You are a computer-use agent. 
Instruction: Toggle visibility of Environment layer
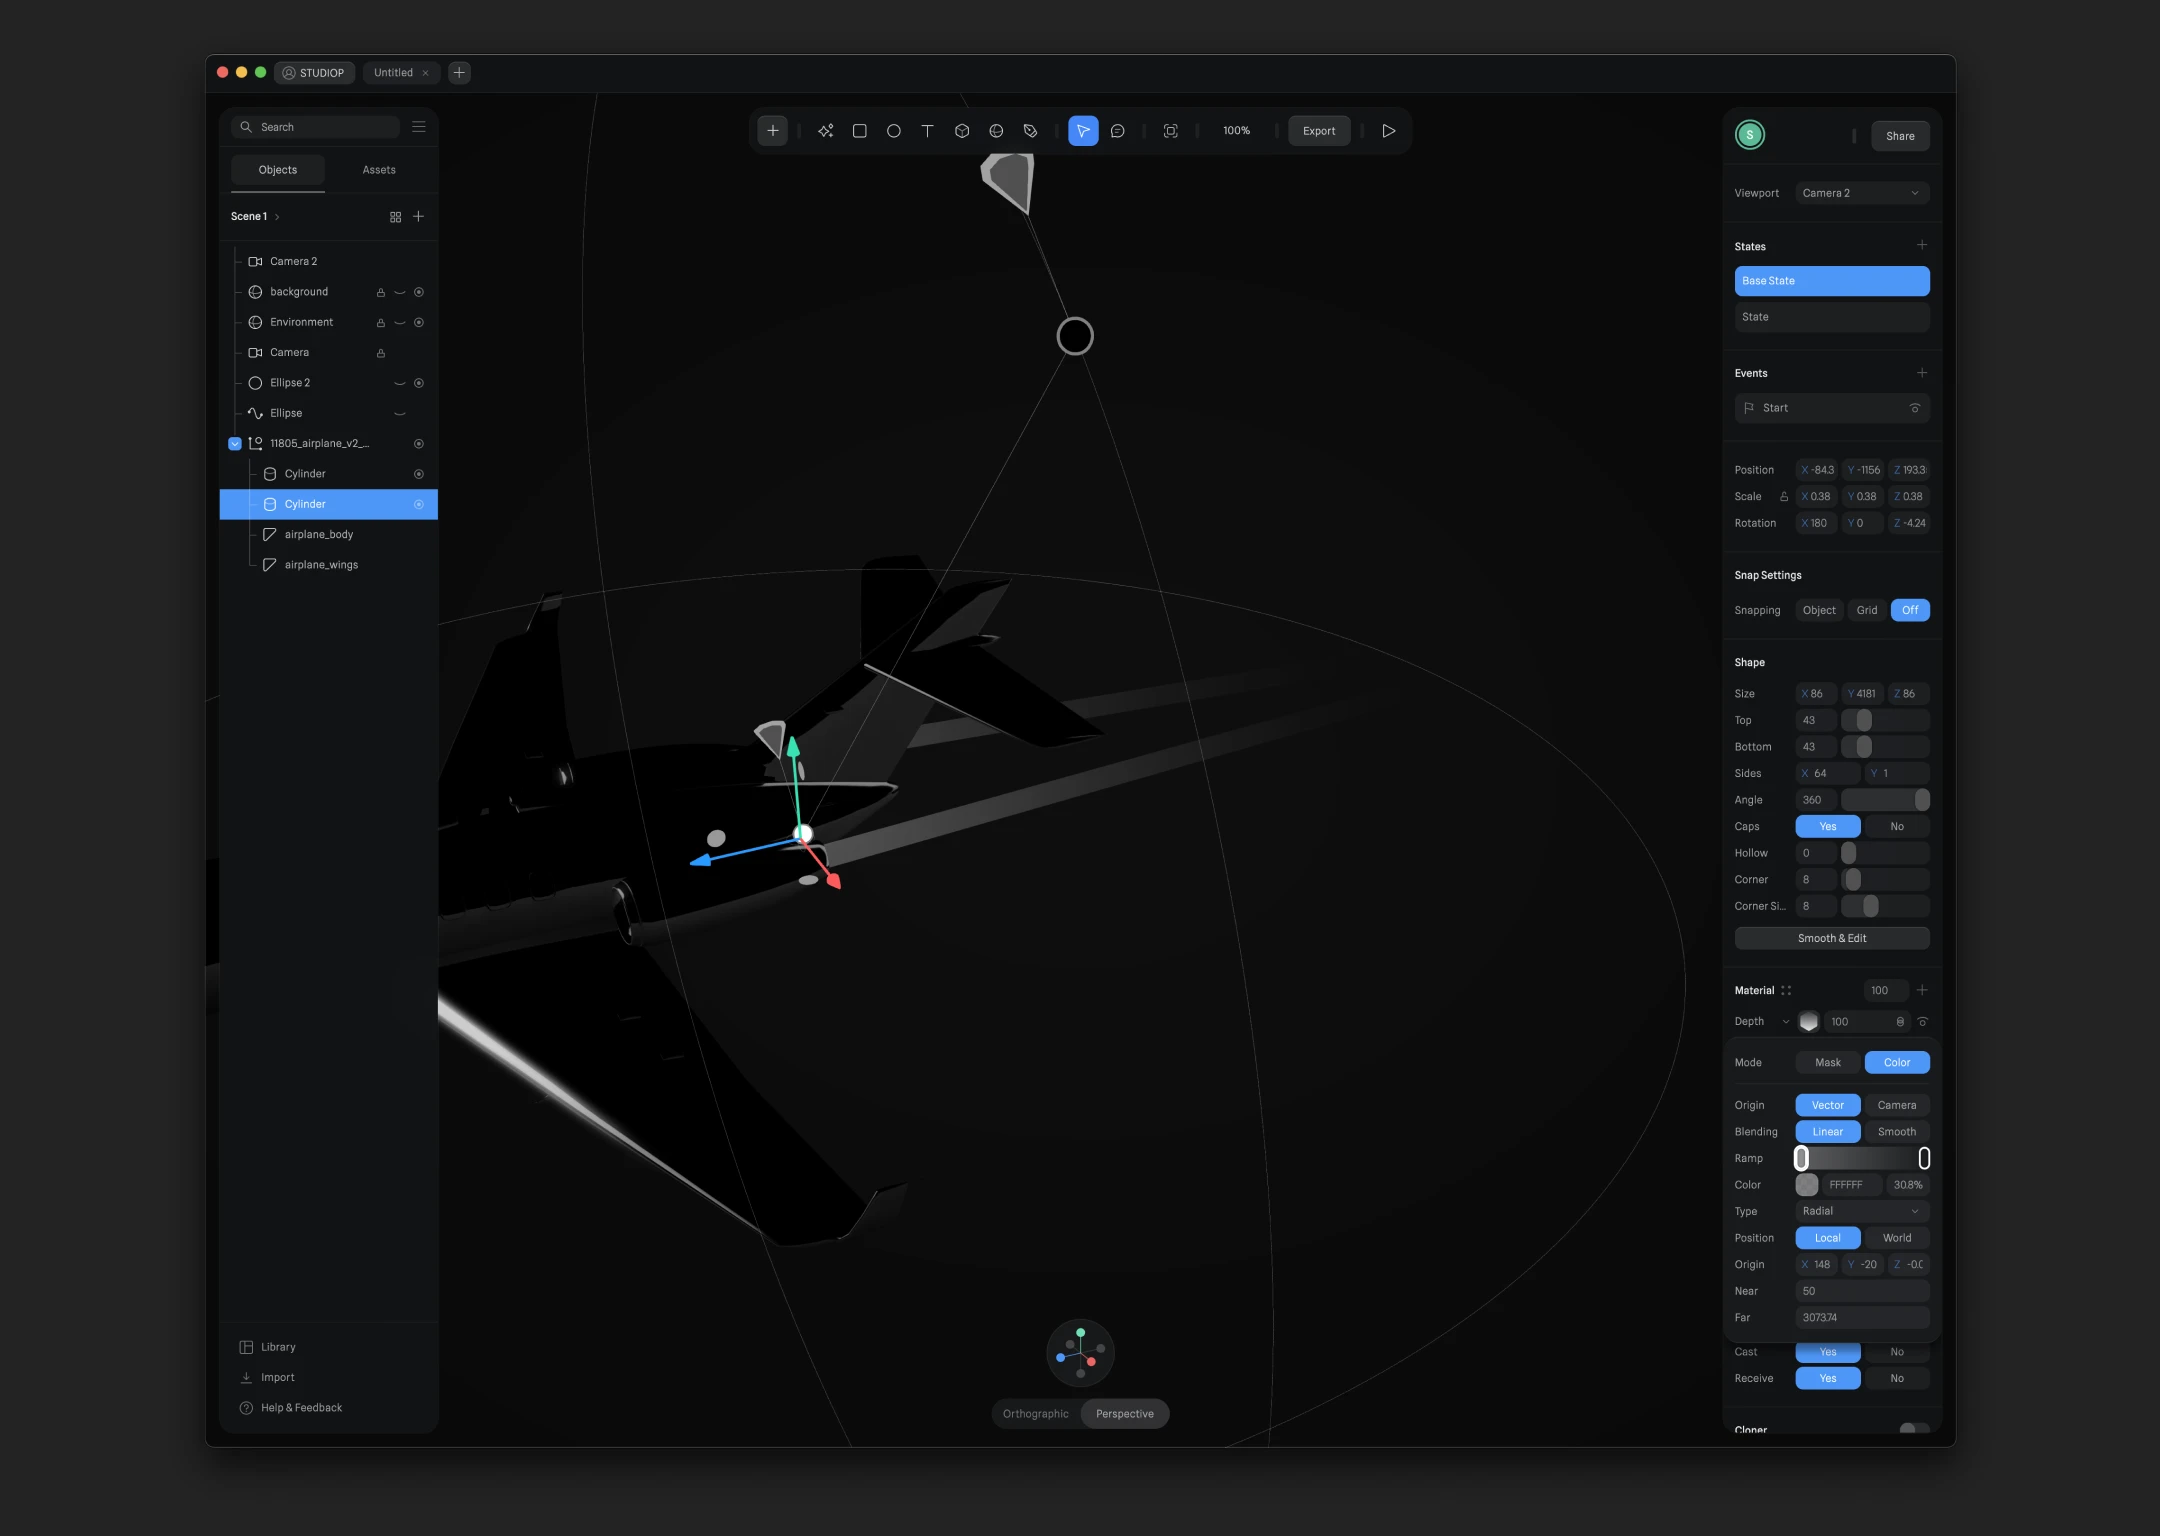(x=400, y=323)
